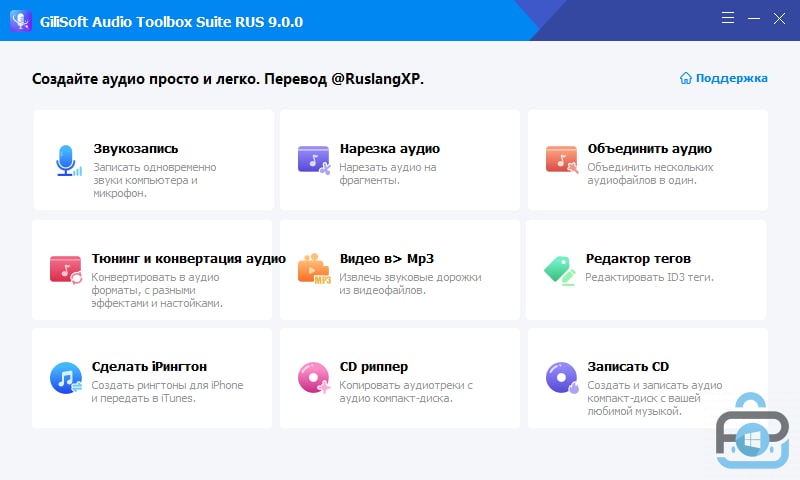This screenshot has width=800, height=480.
Task: Click the headline 'Создайте аудио просто и легко'
Action: click(x=146, y=79)
